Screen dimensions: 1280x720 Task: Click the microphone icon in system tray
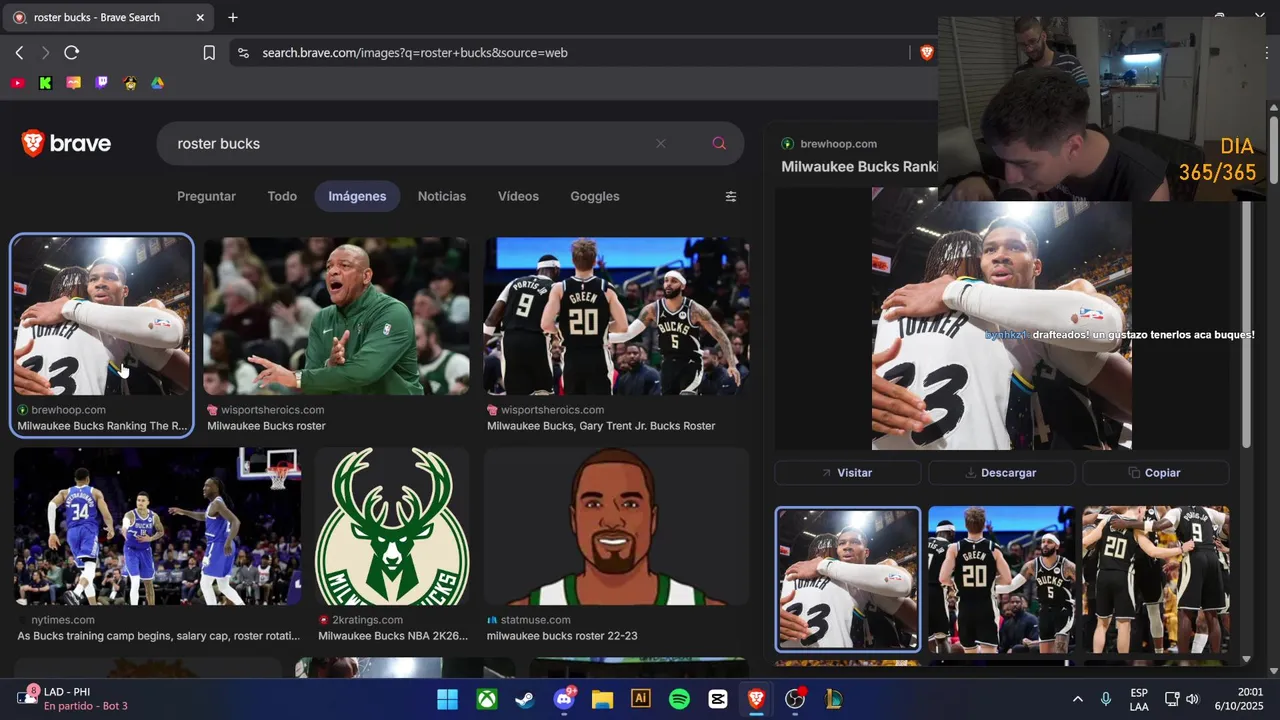(1106, 699)
